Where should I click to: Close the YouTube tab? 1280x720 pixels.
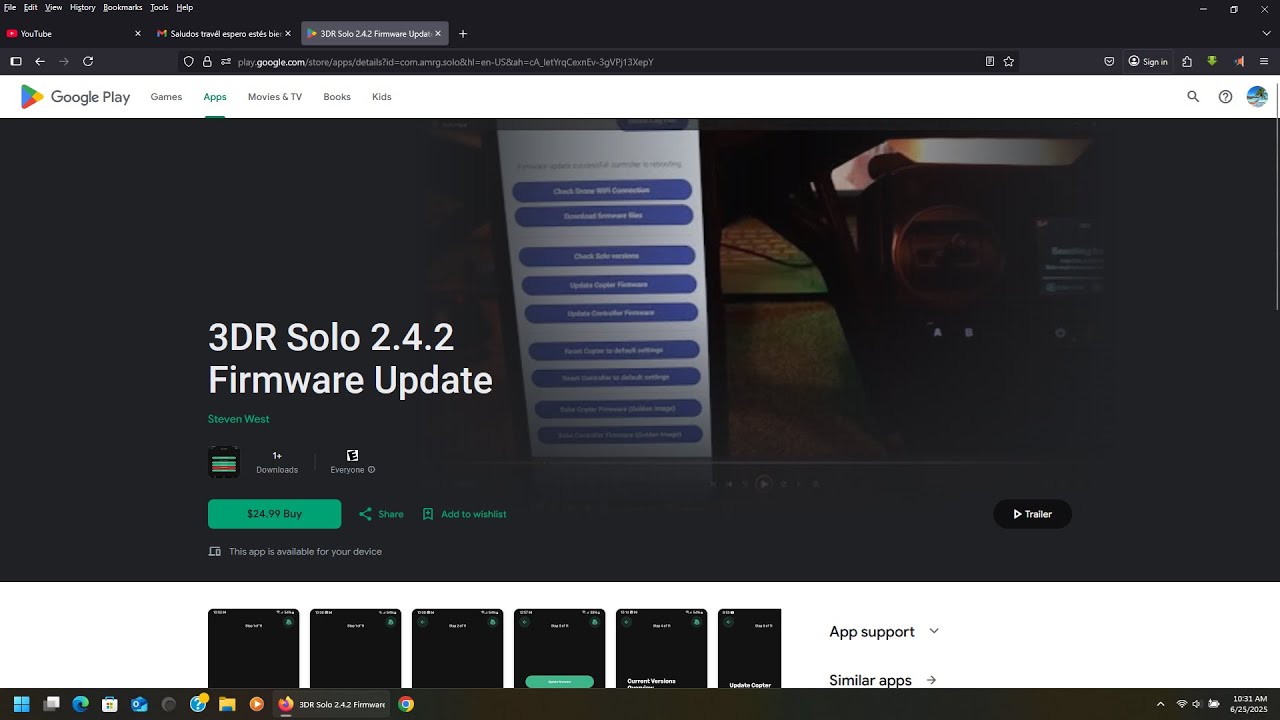[x=138, y=33]
